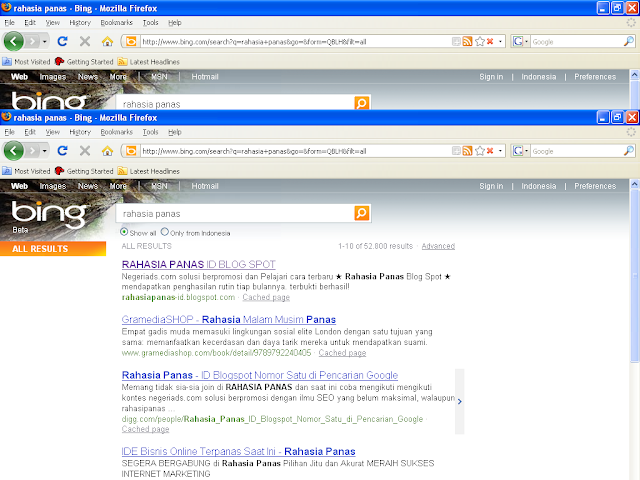Open GramediaSHOP Rahasia Malam Musim Panas result
Screen dimensions: 640x480
(229, 319)
